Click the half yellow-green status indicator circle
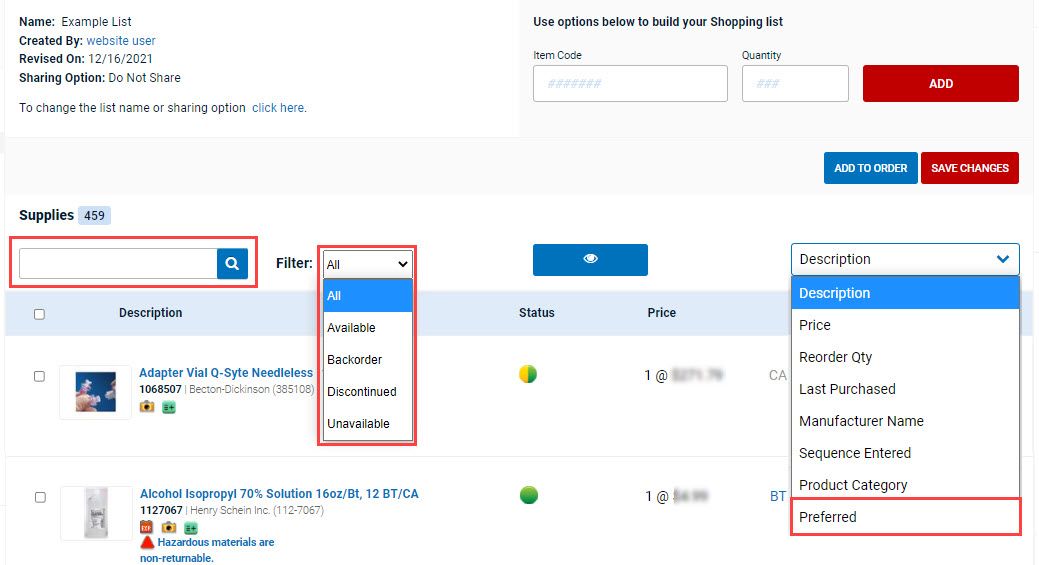Screen dimensions: 1039x565 528,375
